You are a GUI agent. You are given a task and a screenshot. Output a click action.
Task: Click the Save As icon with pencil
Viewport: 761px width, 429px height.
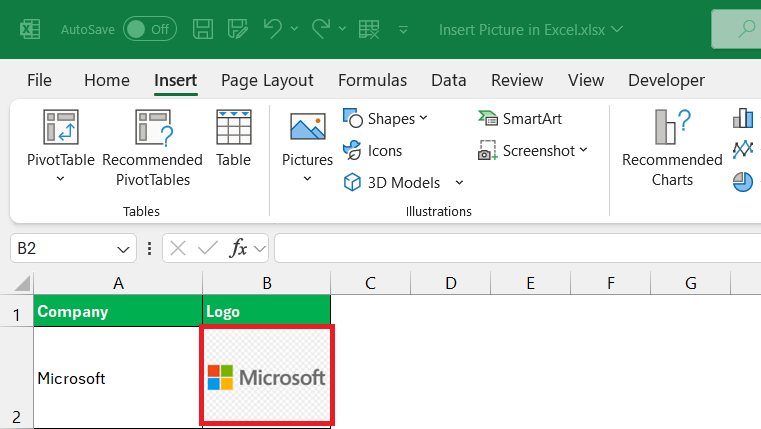238,29
